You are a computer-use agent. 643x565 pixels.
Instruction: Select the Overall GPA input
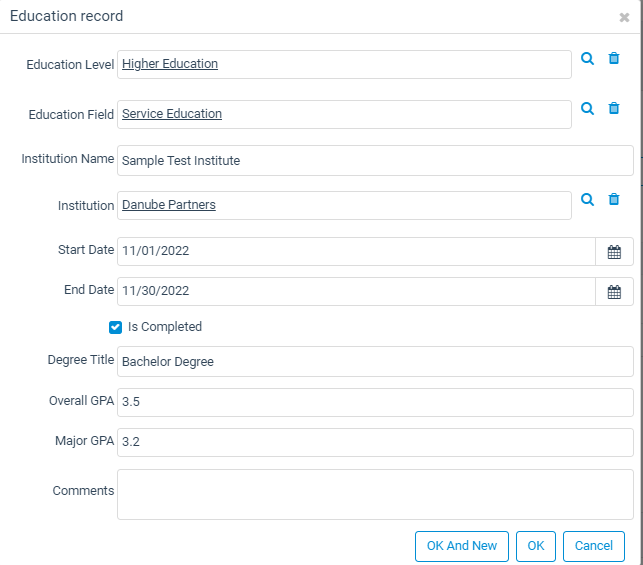375,402
